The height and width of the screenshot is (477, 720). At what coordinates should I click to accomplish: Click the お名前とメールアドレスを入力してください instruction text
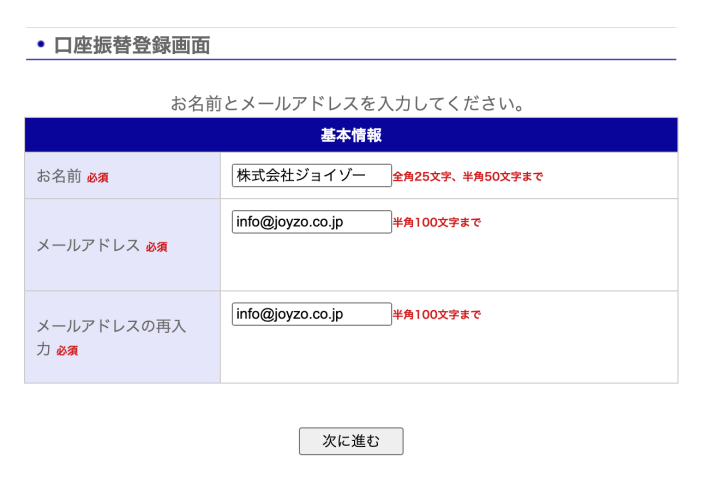pos(348,103)
